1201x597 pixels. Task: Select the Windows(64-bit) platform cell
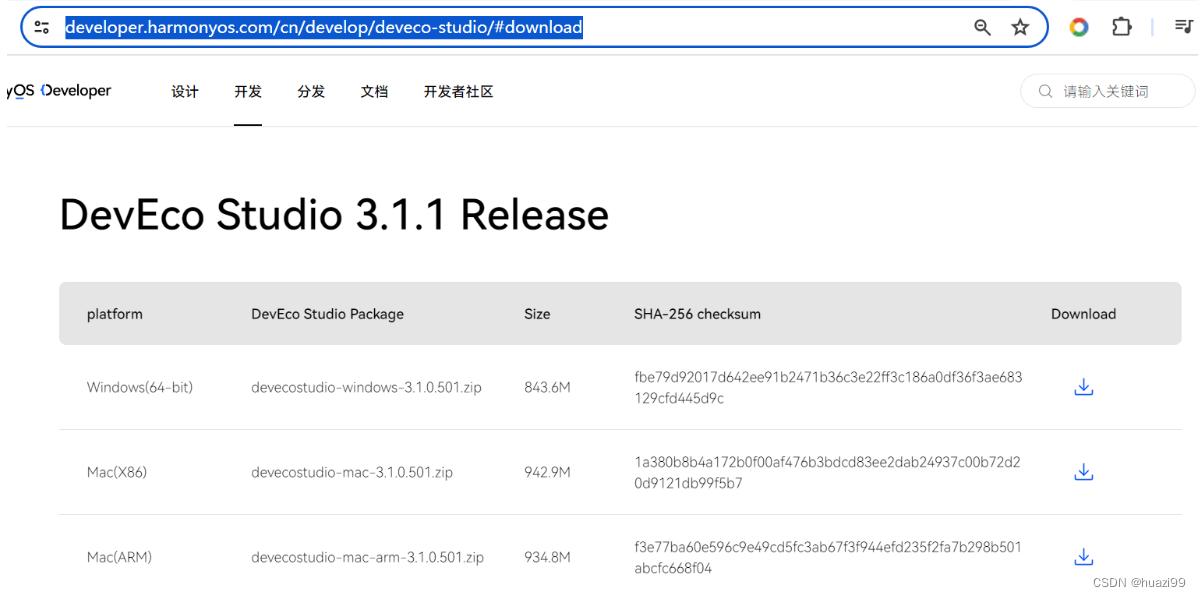tap(140, 387)
